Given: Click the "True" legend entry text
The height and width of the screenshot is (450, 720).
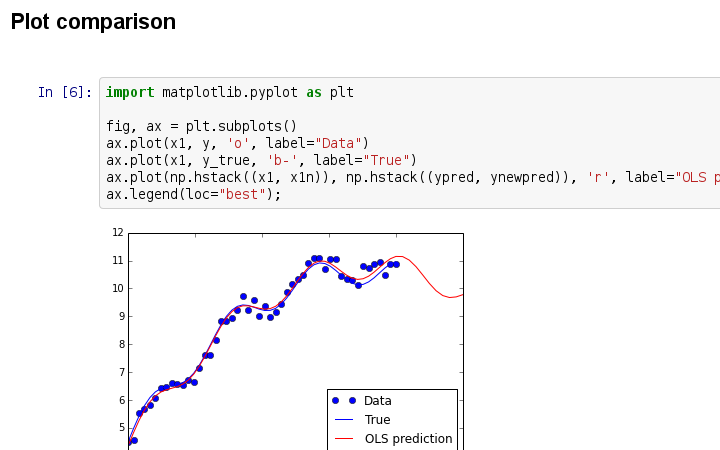Looking at the screenshot, I should click(x=377, y=420).
